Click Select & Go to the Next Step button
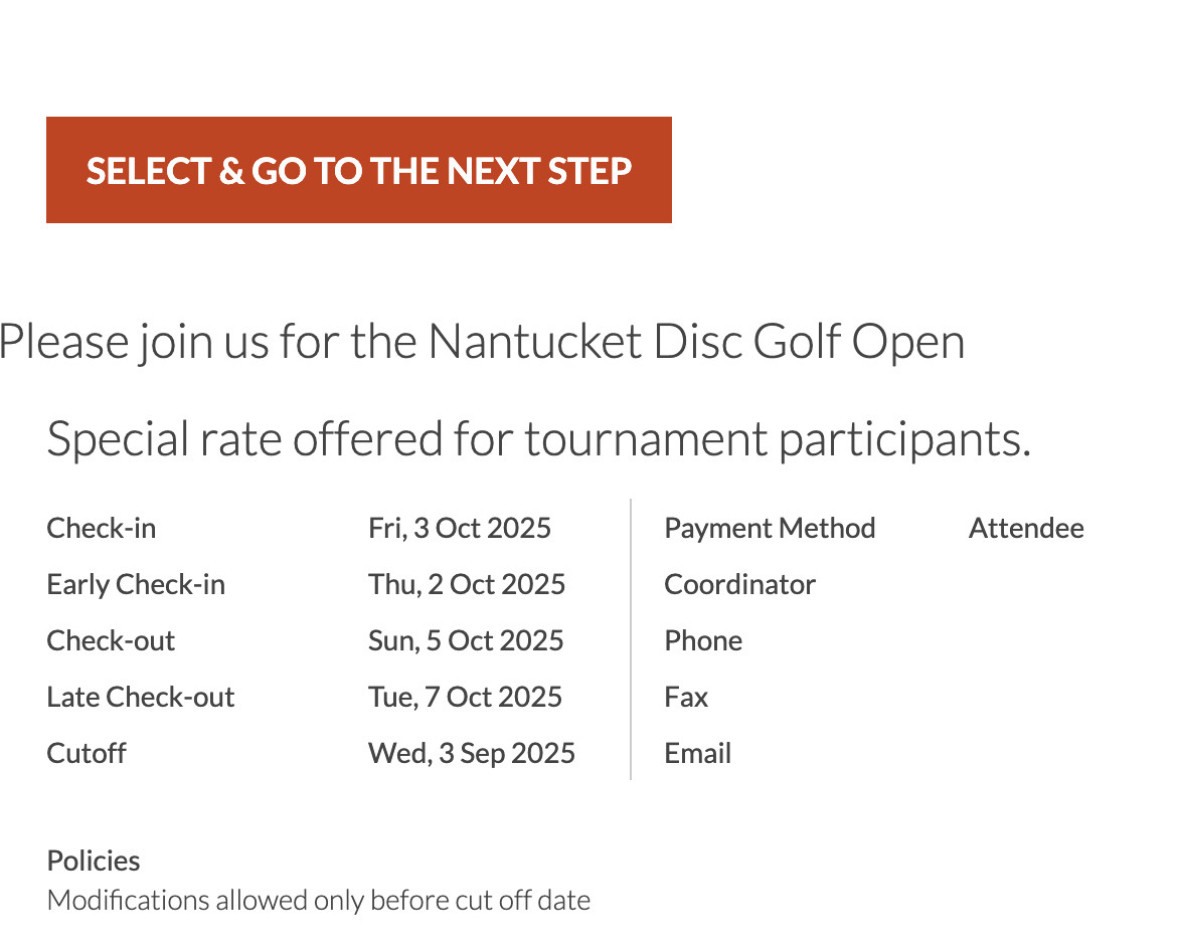 [358, 170]
